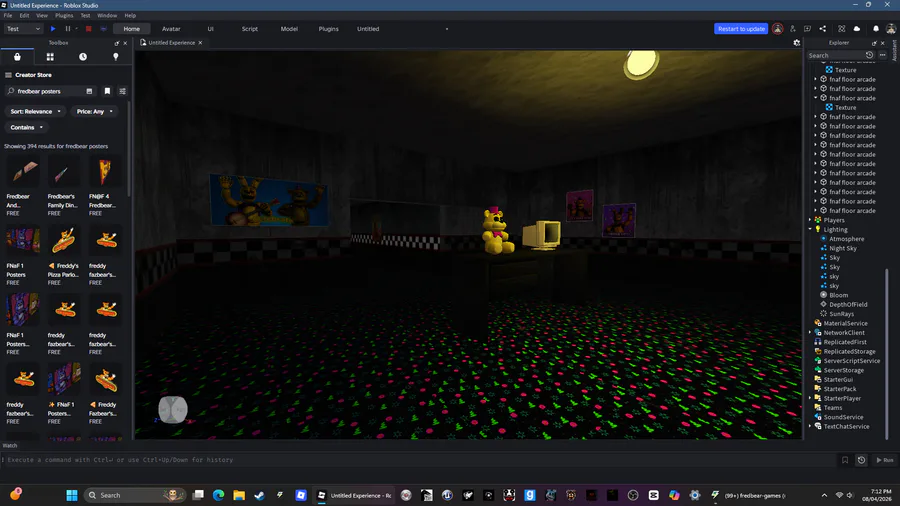Select Toolbox Recent clock tab
This screenshot has height=506, width=900.
coord(83,57)
